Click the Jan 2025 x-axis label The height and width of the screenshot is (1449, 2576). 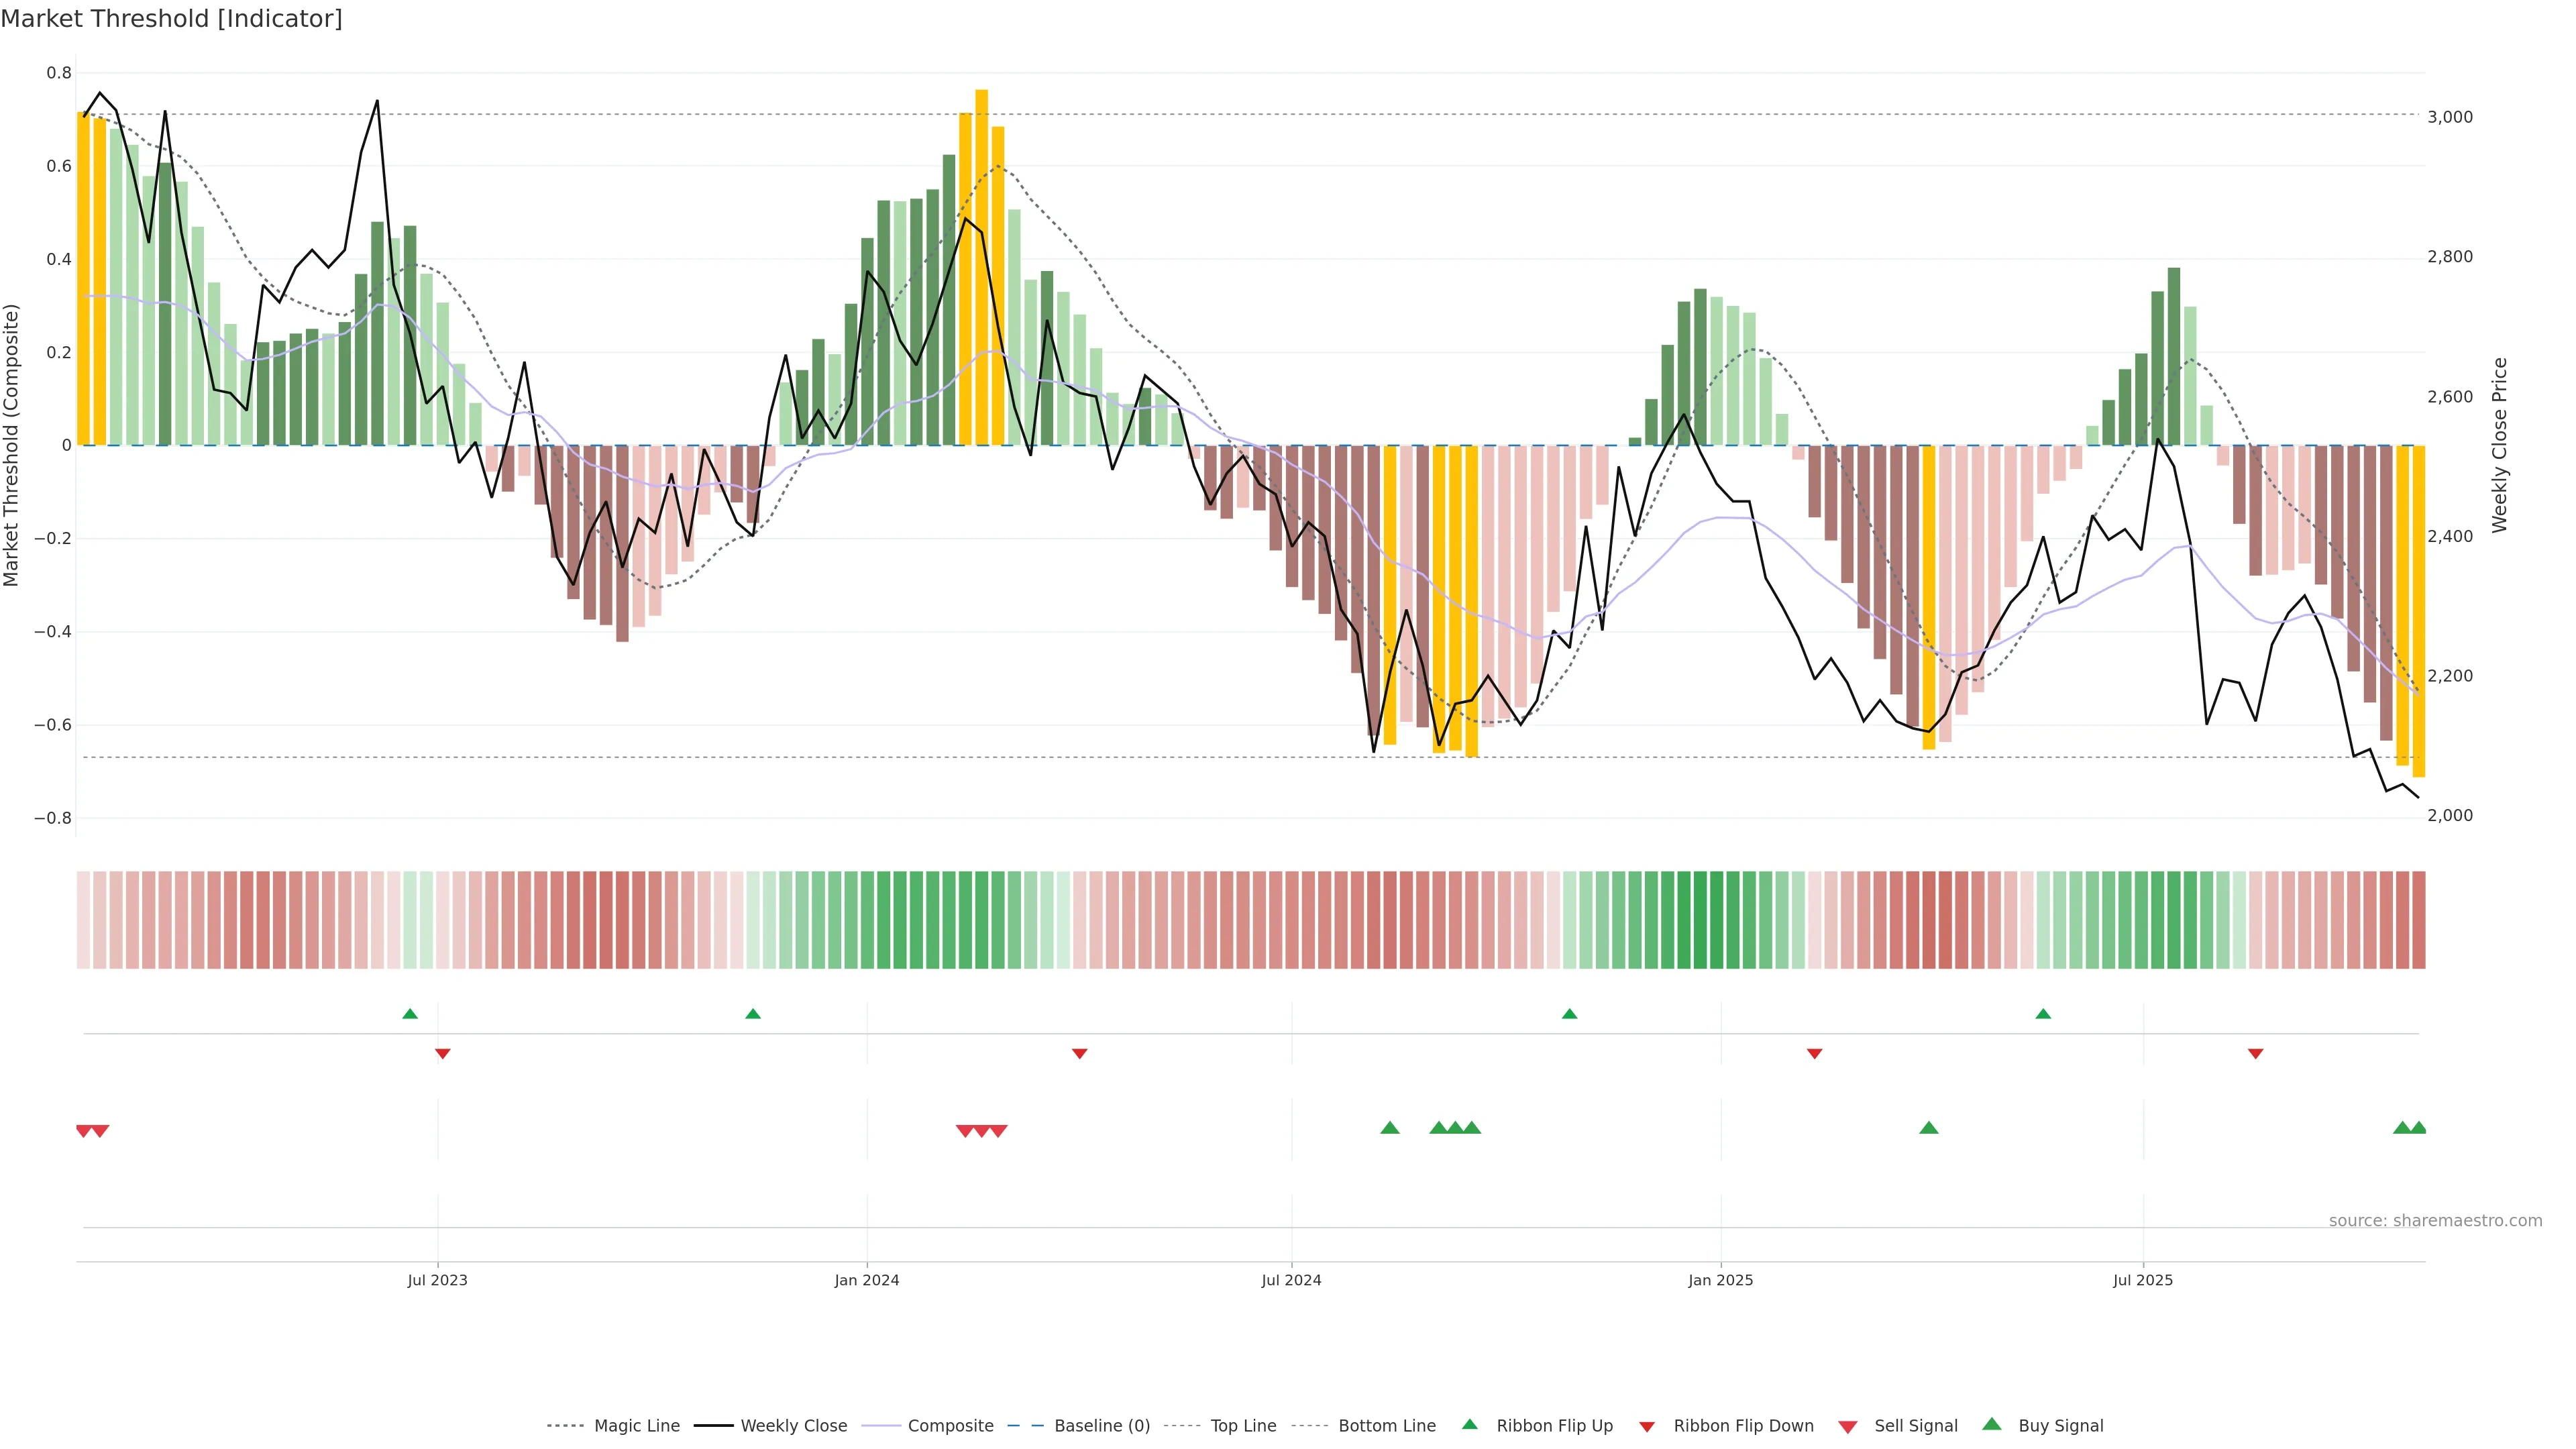point(1720,1280)
